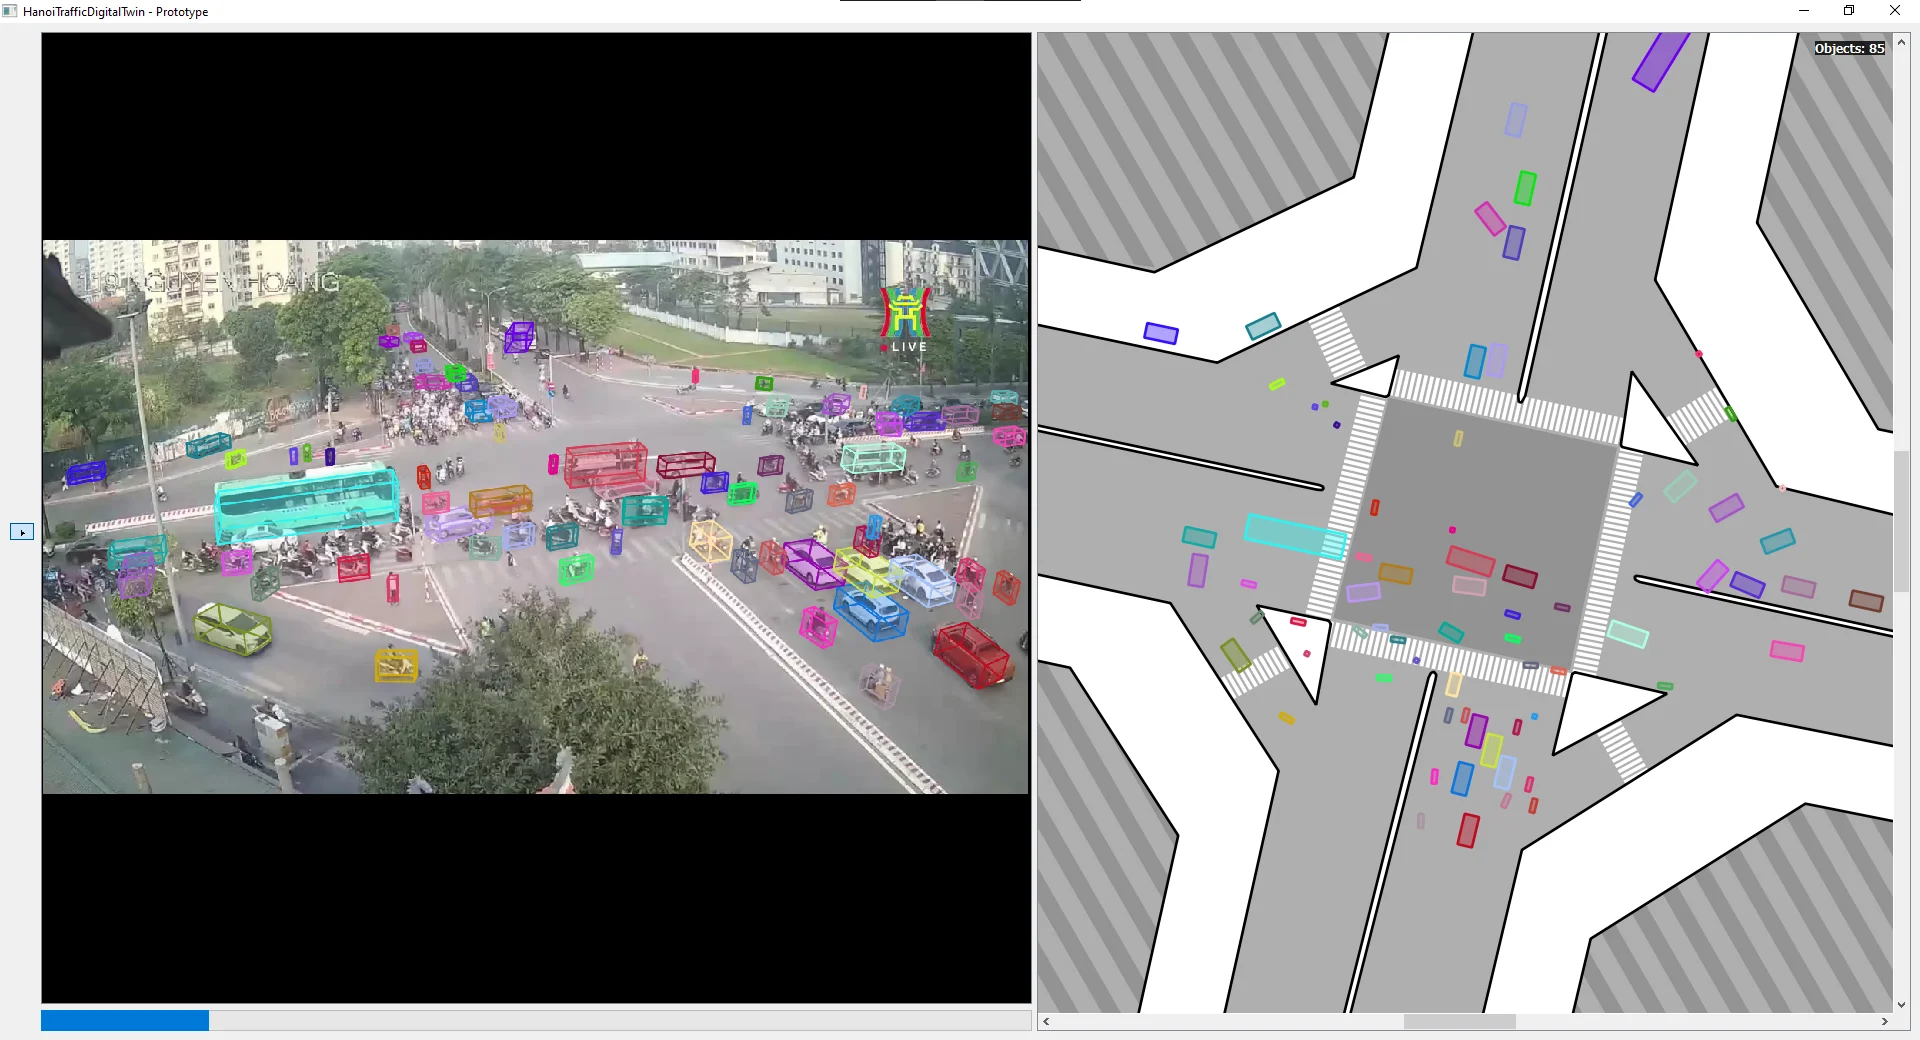Click the HanoiTrafficDigitalTwin app icon in title bar
This screenshot has height=1040, width=1920.
coord(10,11)
